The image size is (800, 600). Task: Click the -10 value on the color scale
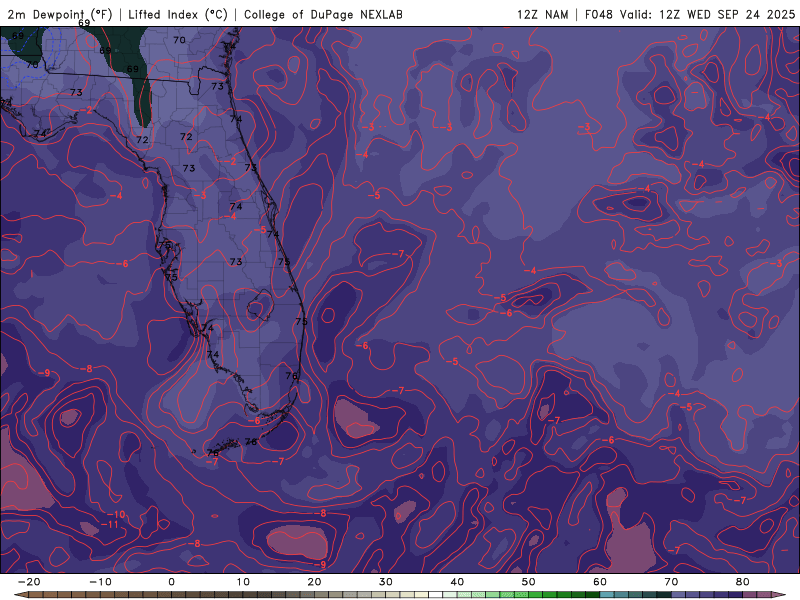pyautogui.click(x=100, y=582)
